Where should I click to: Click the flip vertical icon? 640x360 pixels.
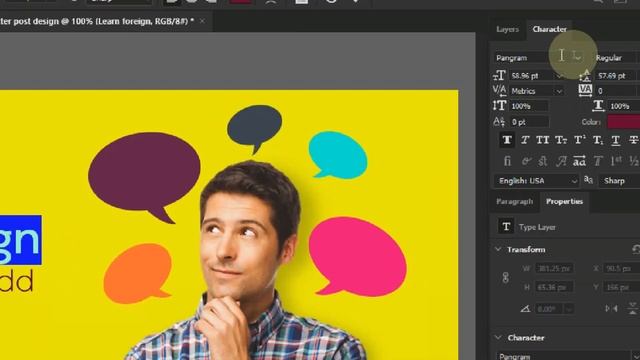click(633, 309)
